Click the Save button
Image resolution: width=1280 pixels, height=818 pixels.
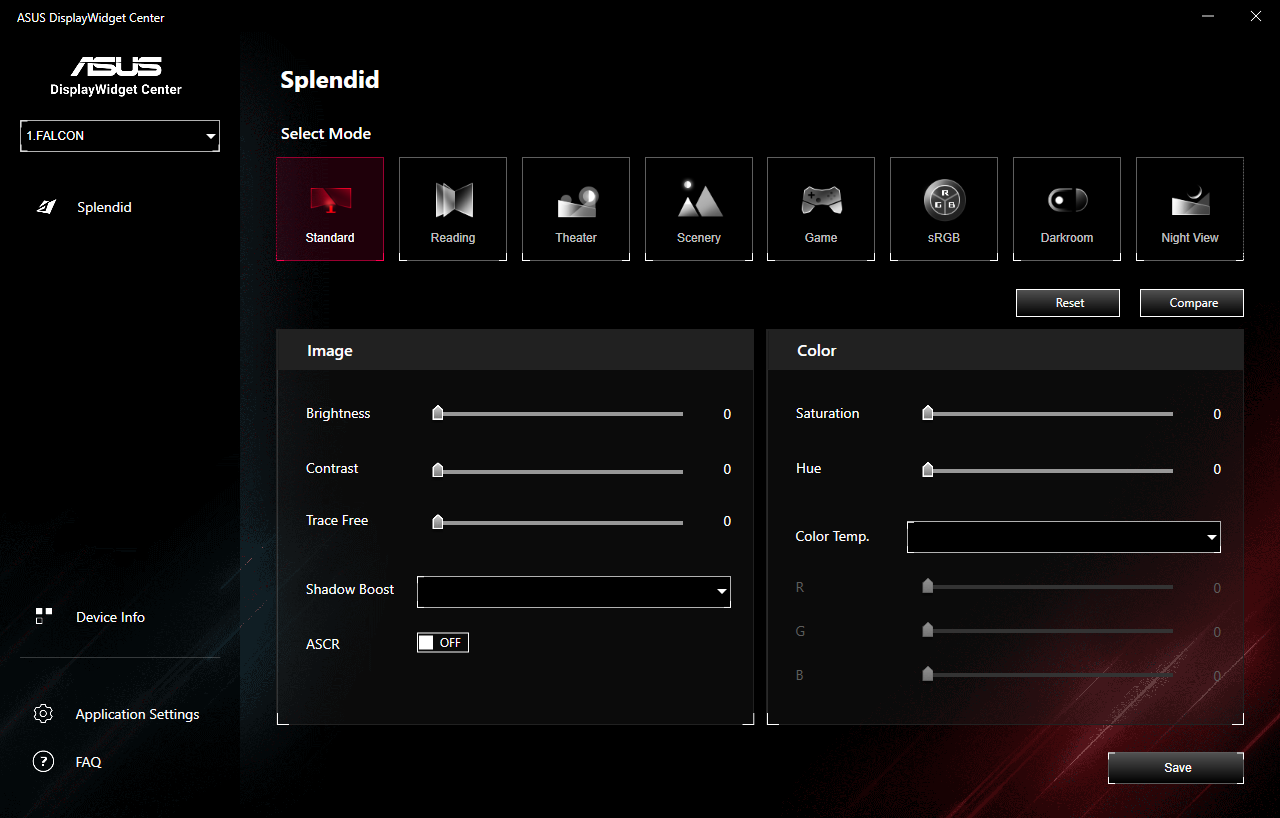tap(1175, 767)
